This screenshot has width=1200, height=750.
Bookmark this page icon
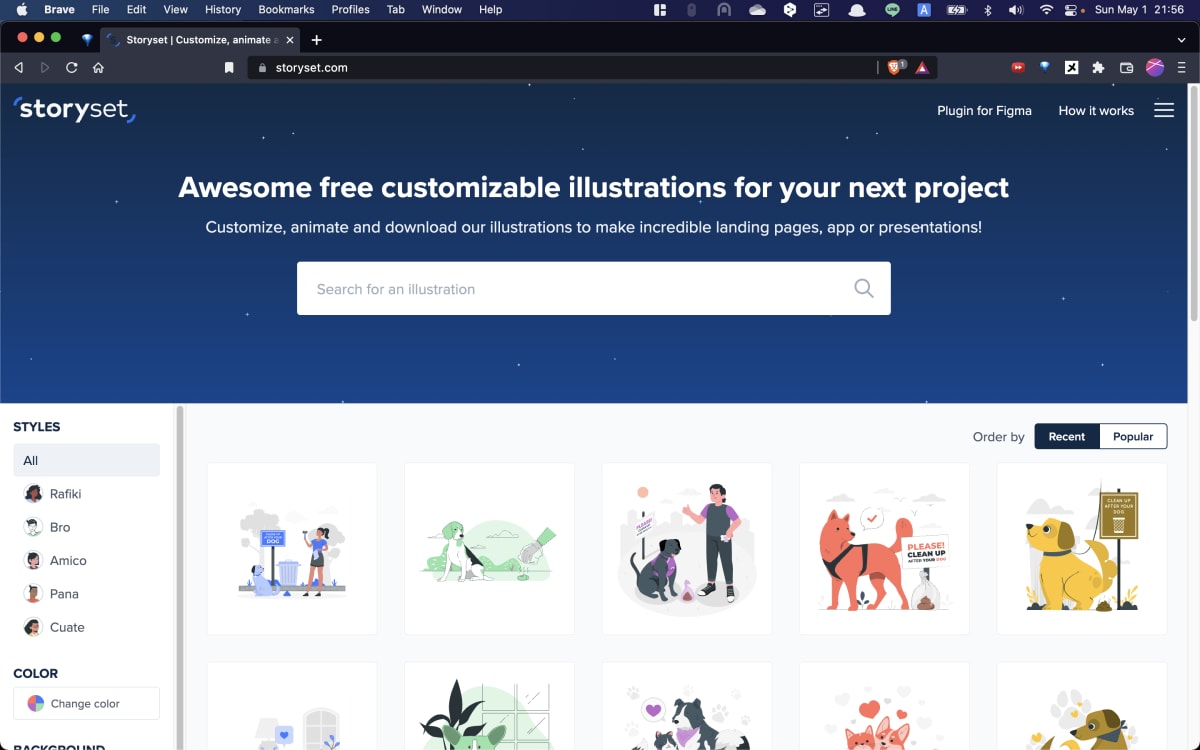click(x=229, y=68)
